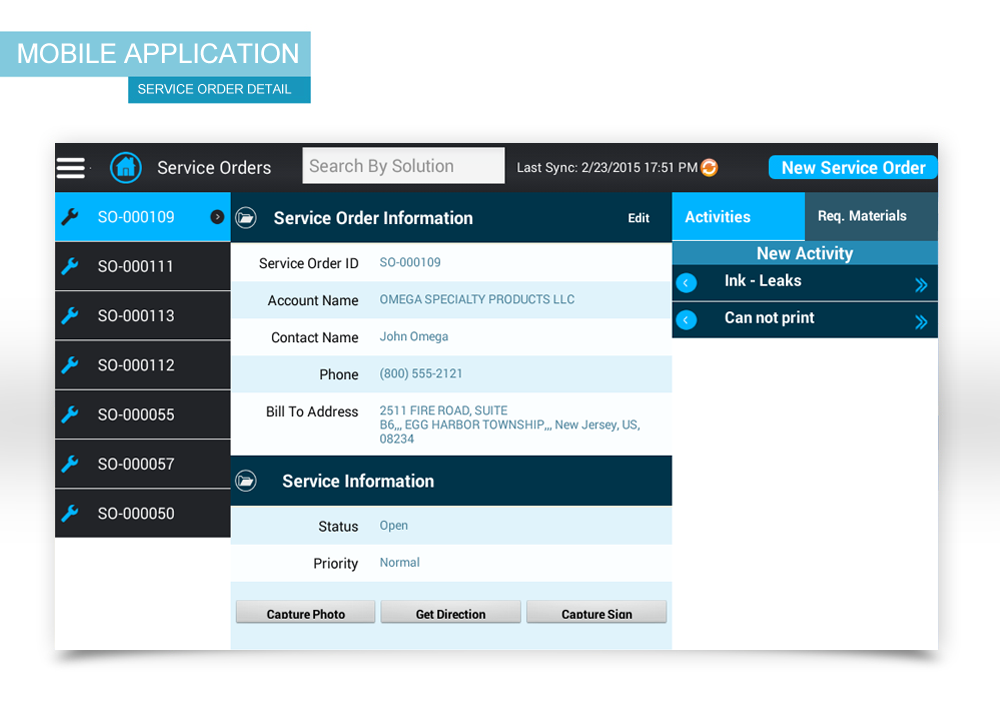Click the wrench icon beside SO-000055
The height and width of the screenshot is (723, 1000).
pyautogui.click(x=70, y=414)
